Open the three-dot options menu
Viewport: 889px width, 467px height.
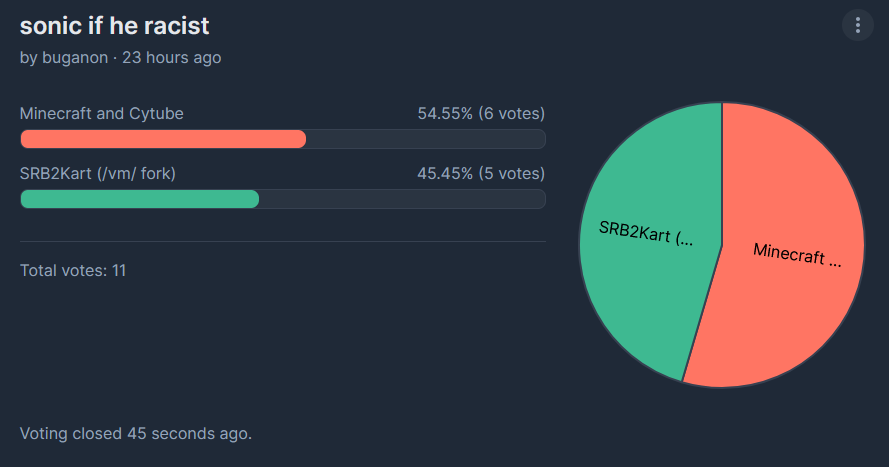point(857,25)
